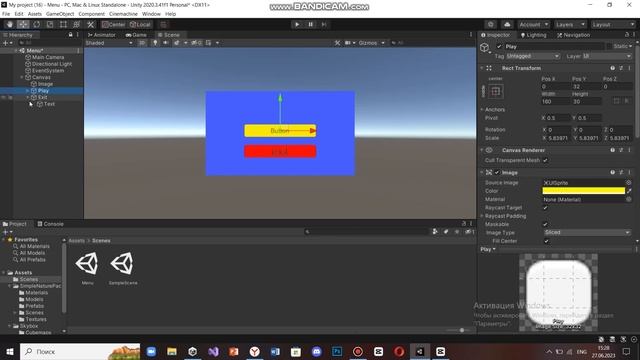This screenshot has height=360, width=640.
Task: Edit the Width field
Action: click(x=555, y=102)
